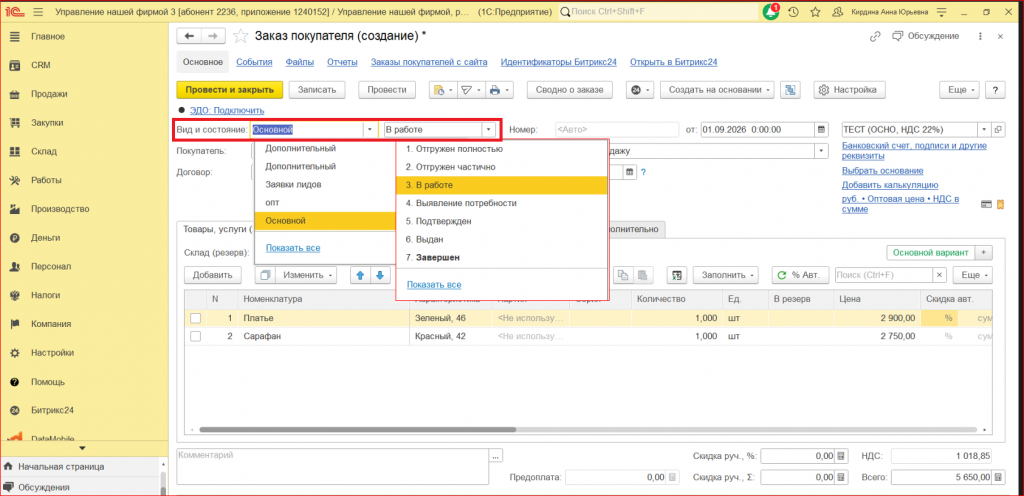Choose order type опт

pos(325,202)
